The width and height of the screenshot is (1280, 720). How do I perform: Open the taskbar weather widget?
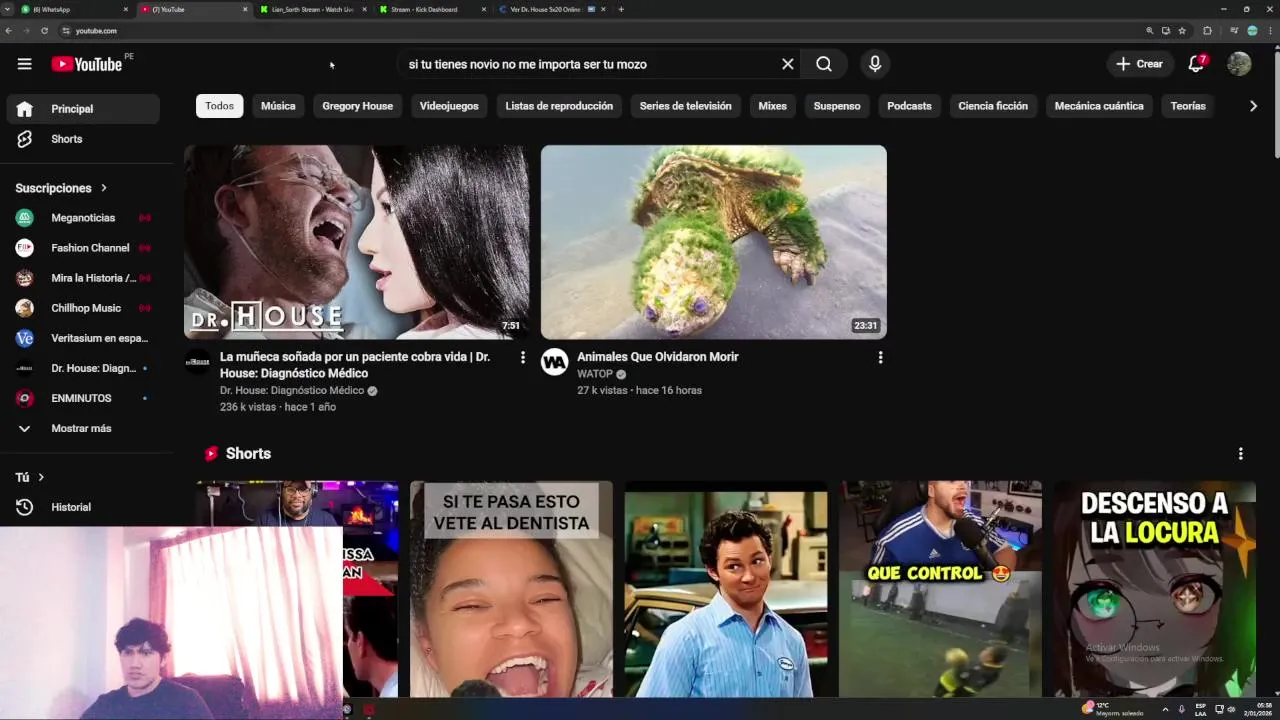1113,709
